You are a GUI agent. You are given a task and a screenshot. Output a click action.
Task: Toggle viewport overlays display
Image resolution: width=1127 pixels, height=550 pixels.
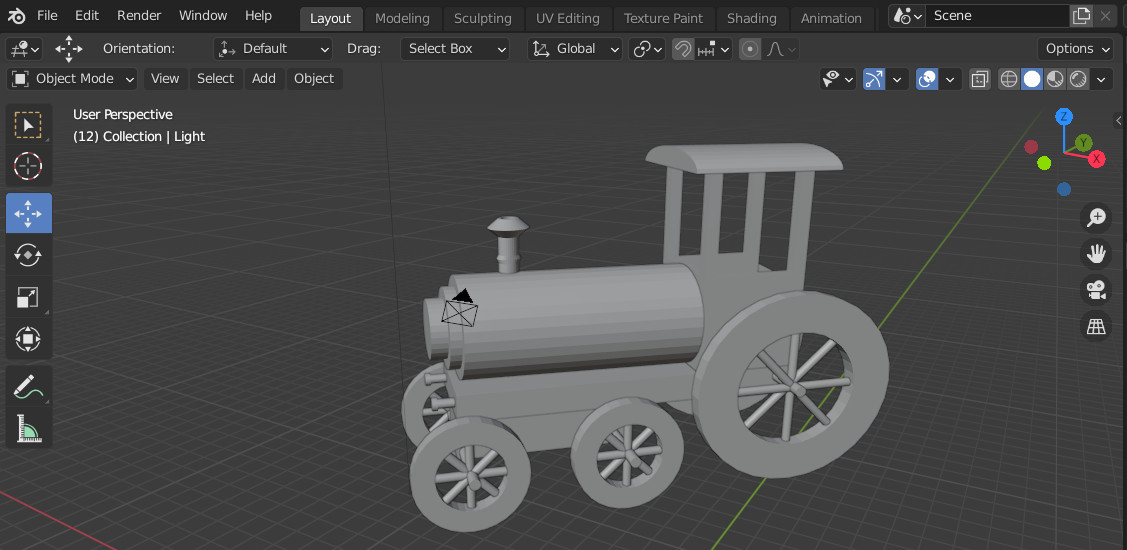tap(927, 79)
